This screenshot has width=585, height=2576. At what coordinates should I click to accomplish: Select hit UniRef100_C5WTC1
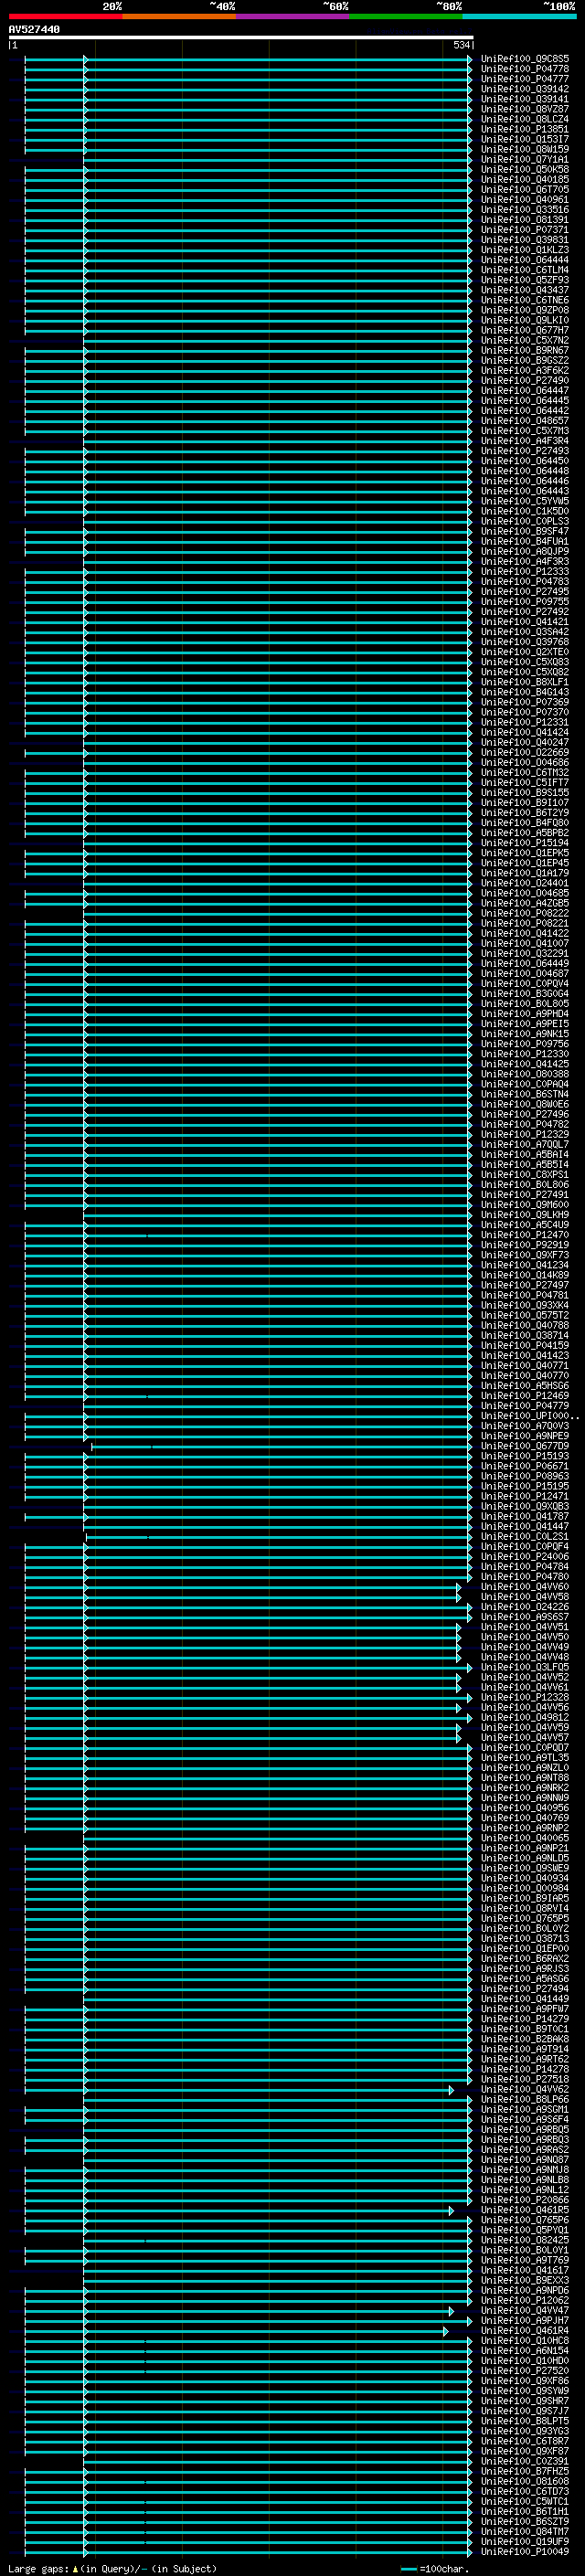tap(525, 2502)
